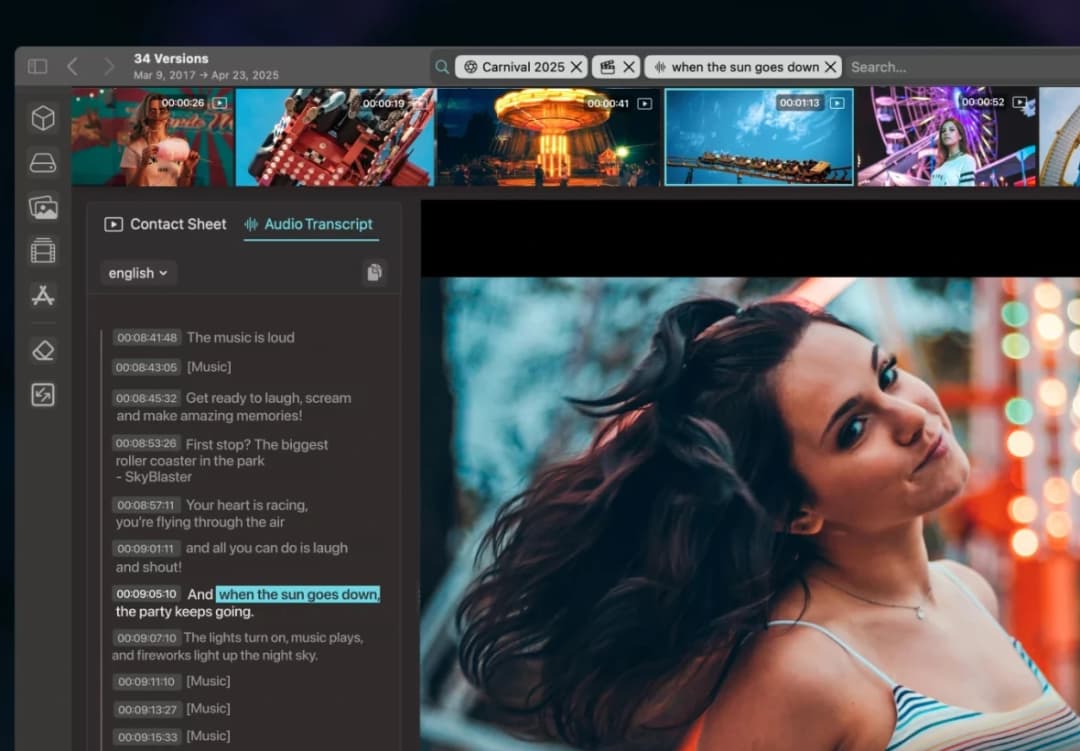Click transcript line 'The music is loud'
This screenshot has height=751, width=1080.
240,338
